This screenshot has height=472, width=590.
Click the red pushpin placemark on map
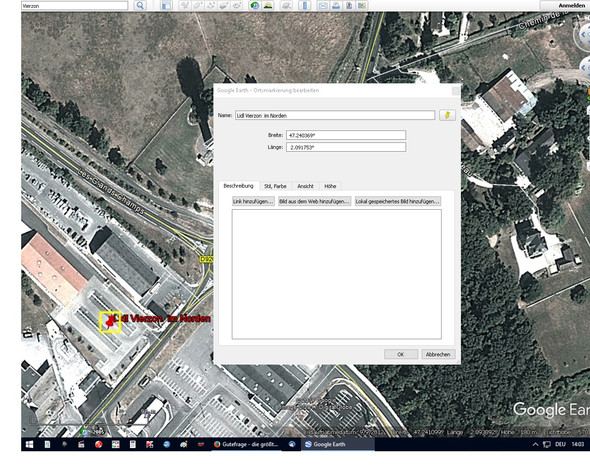110,322
